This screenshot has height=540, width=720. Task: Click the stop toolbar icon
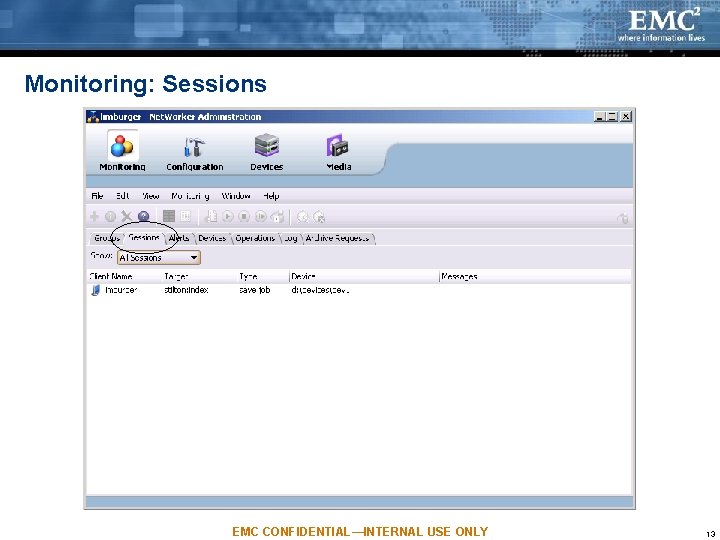coord(244,216)
